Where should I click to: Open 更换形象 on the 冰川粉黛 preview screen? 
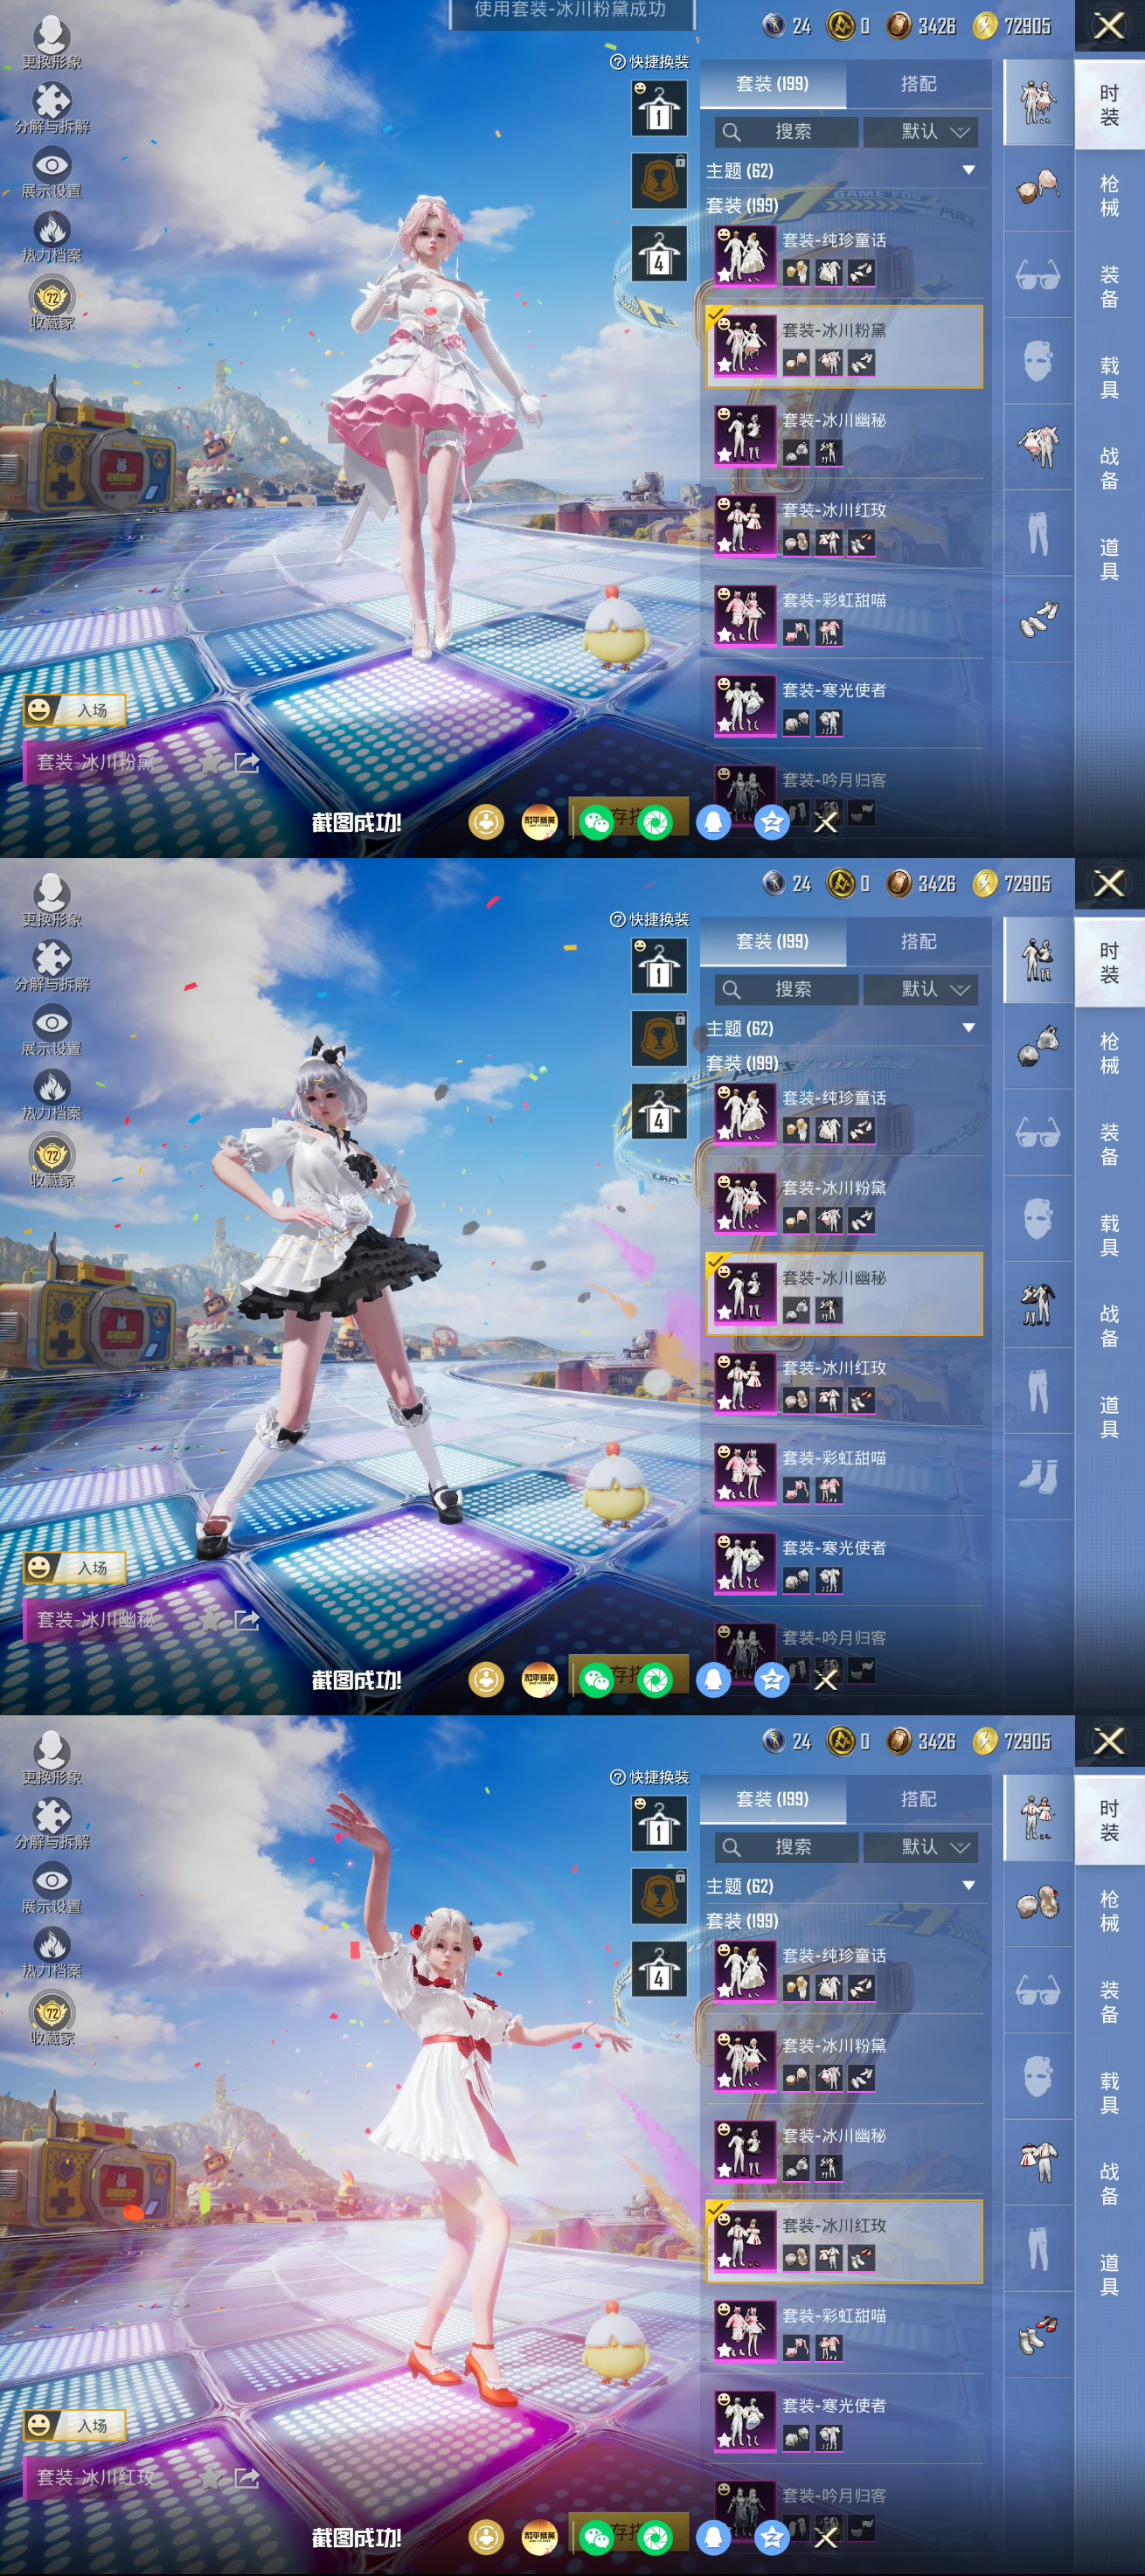point(52,42)
